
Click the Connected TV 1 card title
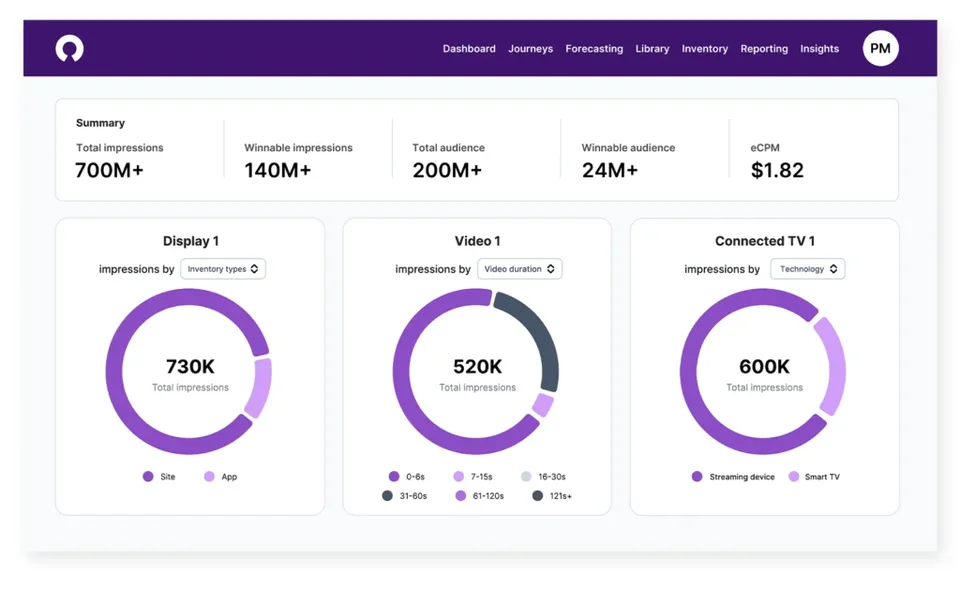click(765, 241)
